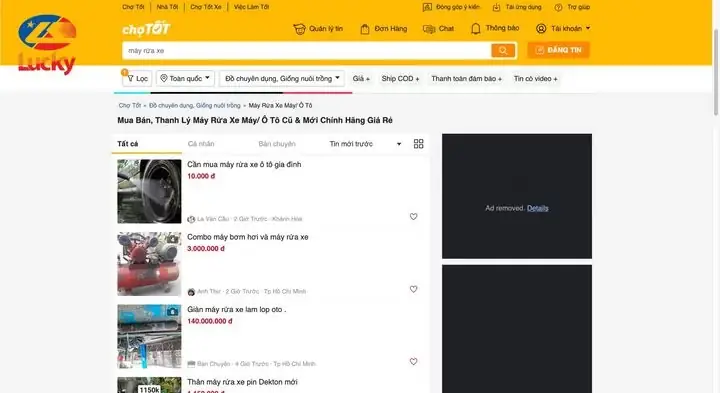Open the Chat icon
This screenshot has width=720, height=393.
(x=429, y=29)
